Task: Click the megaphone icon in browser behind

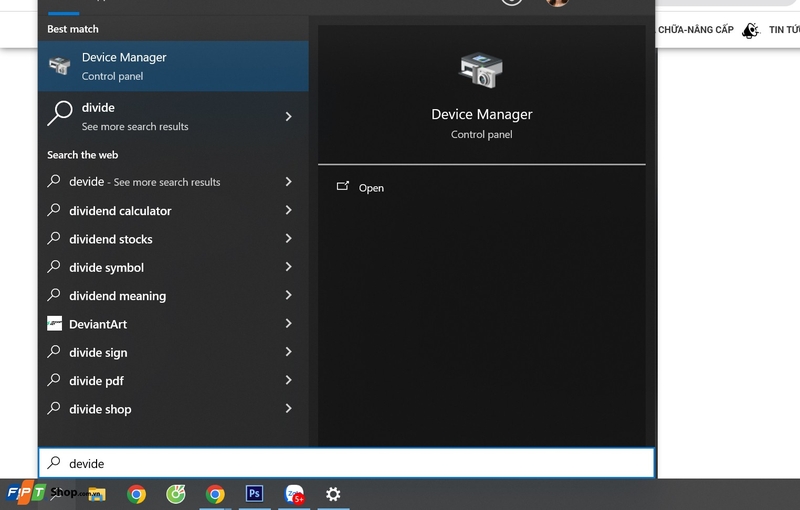Action: tap(751, 31)
